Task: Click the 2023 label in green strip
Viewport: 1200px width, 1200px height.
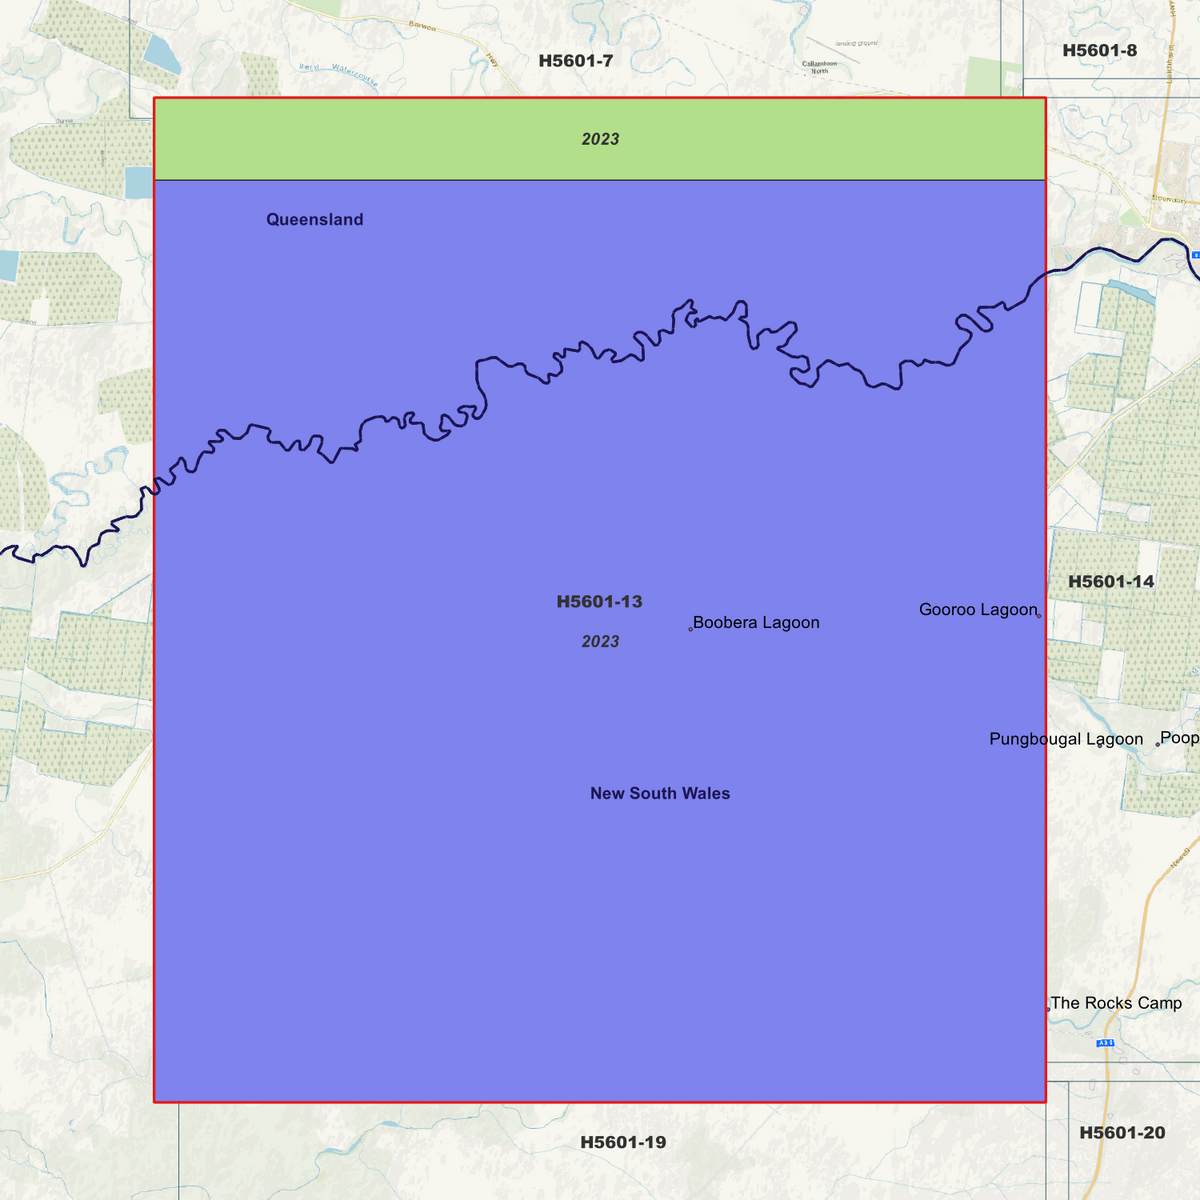Action: coord(600,139)
